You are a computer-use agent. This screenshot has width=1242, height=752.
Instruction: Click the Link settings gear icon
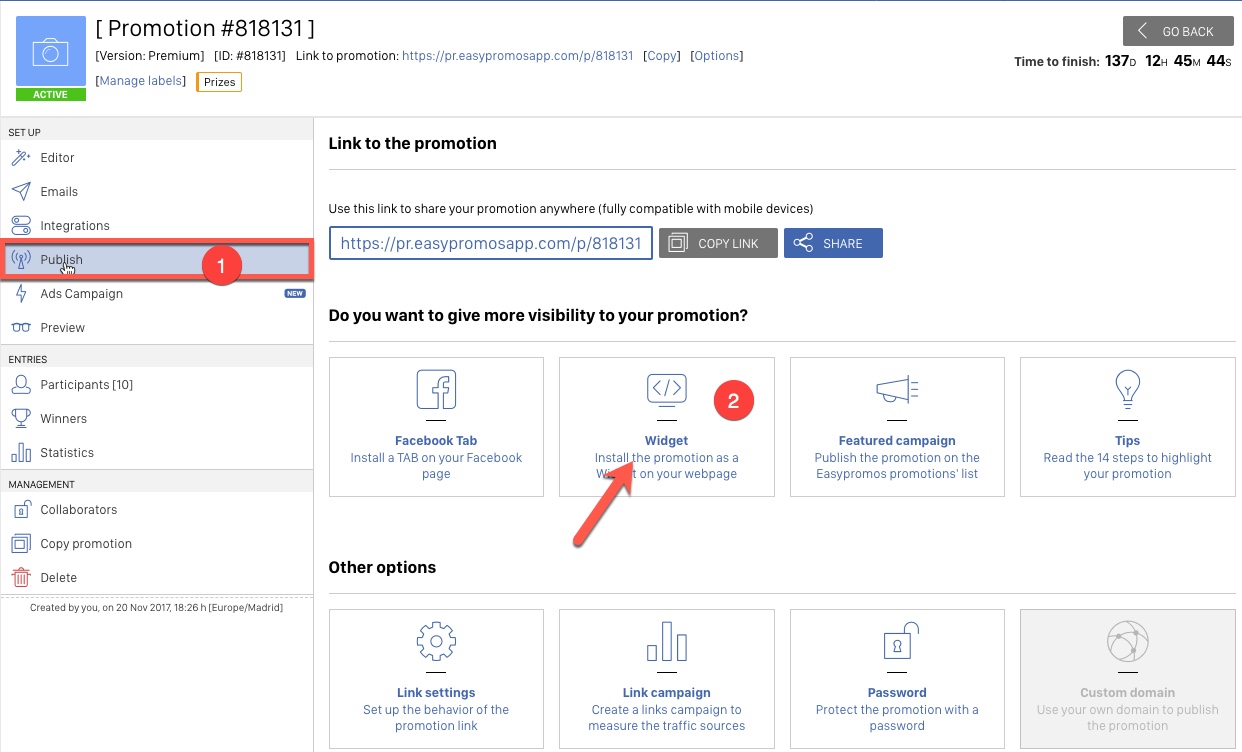point(436,641)
